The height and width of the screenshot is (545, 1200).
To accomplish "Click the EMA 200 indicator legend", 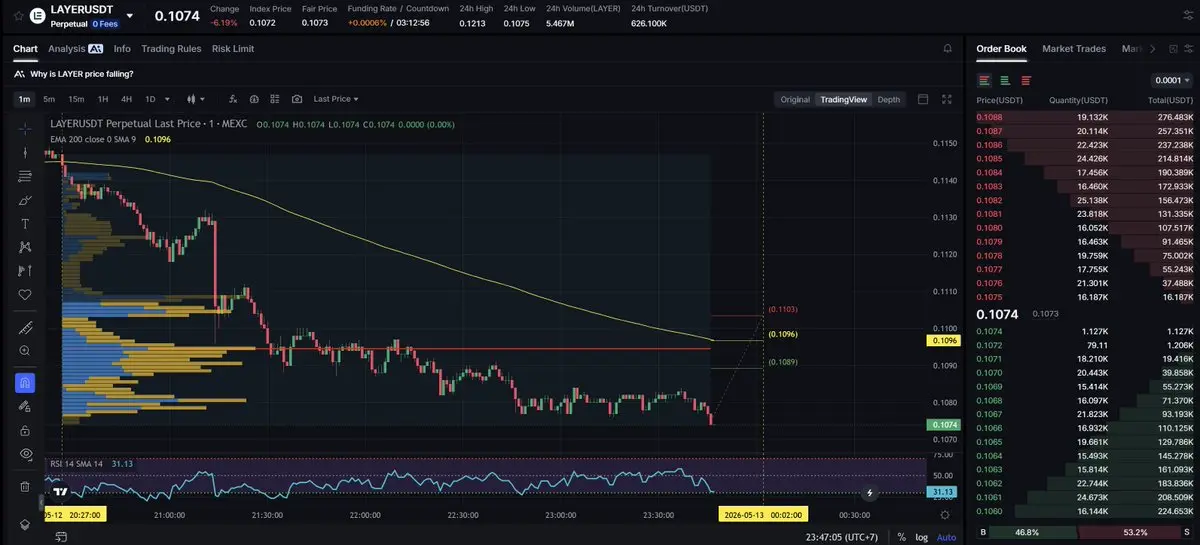I will (110, 139).
